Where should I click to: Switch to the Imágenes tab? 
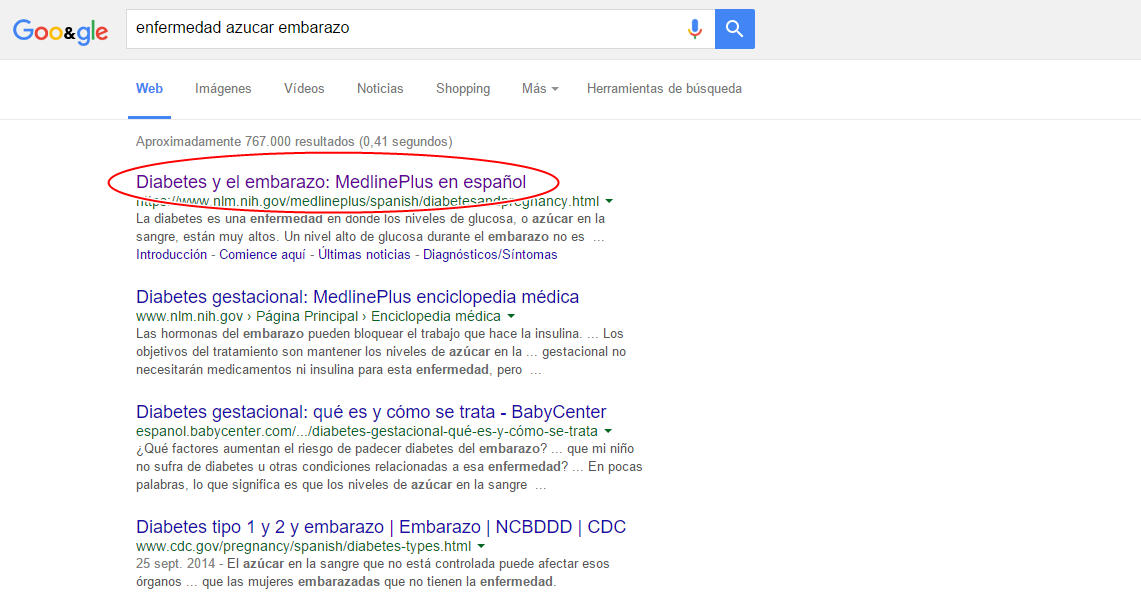[x=223, y=89]
